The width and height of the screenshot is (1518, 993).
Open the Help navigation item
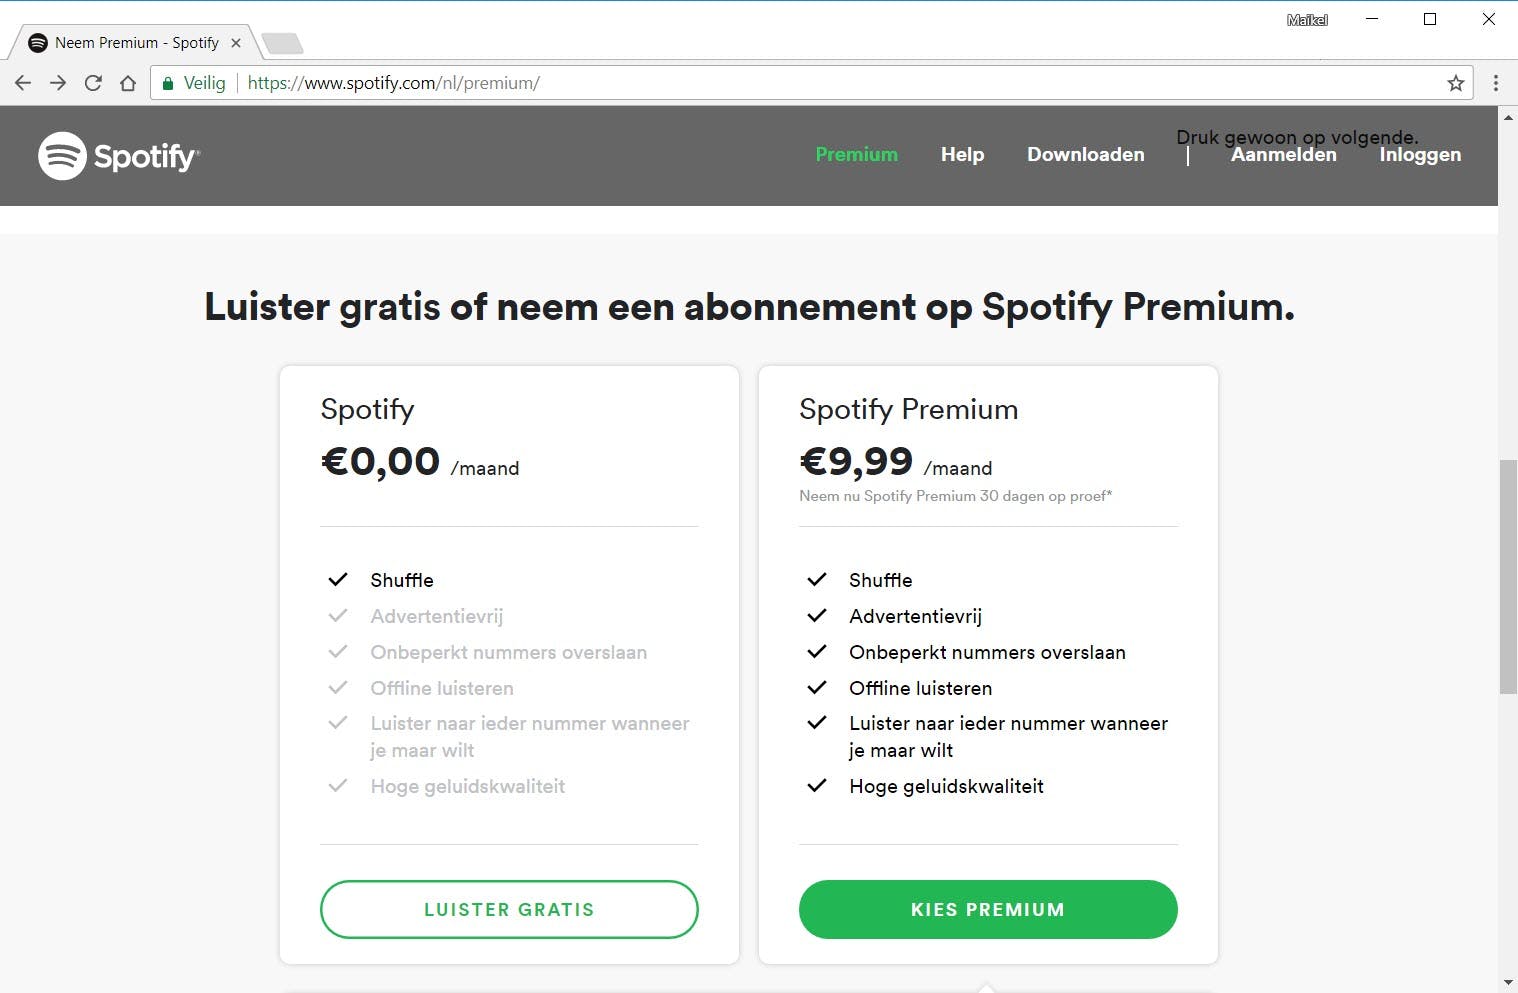pos(962,154)
